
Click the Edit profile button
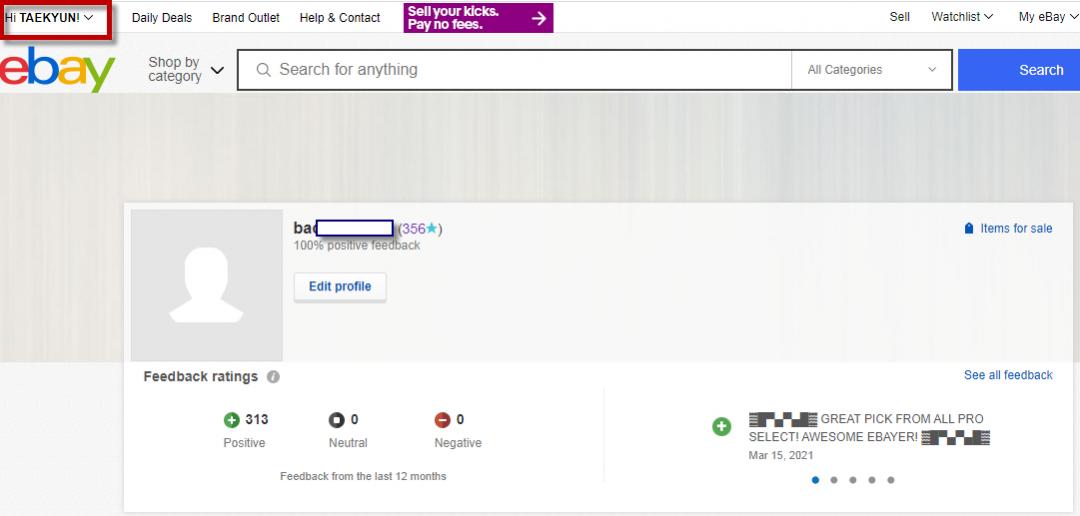point(340,287)
